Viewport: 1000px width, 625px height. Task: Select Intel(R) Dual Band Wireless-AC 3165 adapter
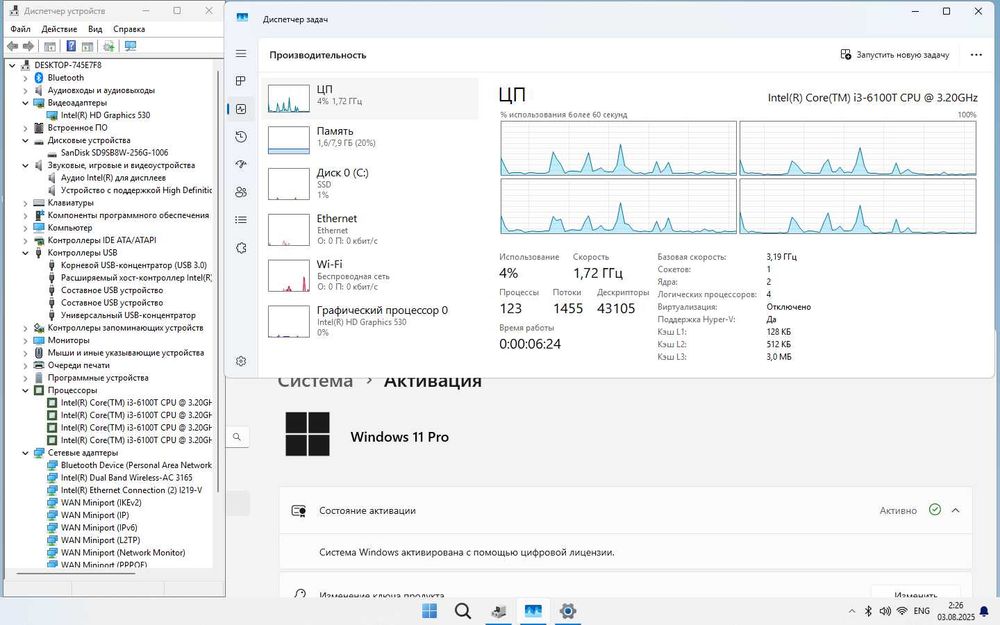pyautogui.click(x=126, y=478)
